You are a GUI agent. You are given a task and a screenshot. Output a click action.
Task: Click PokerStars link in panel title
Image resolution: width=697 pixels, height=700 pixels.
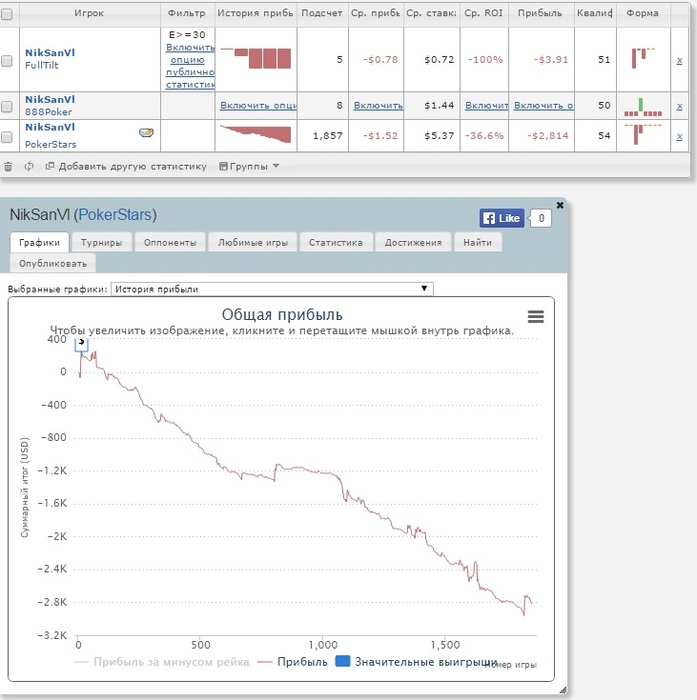pos(115,215)
